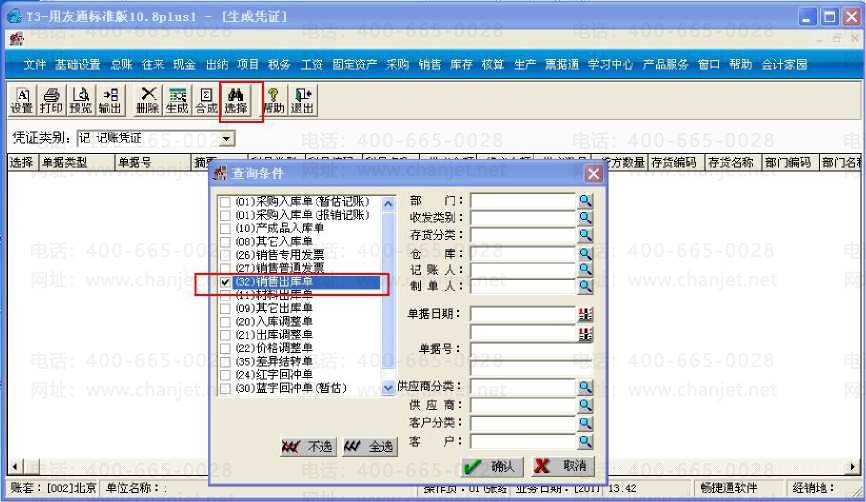Click document list scroll up arrow

[388, 204]
